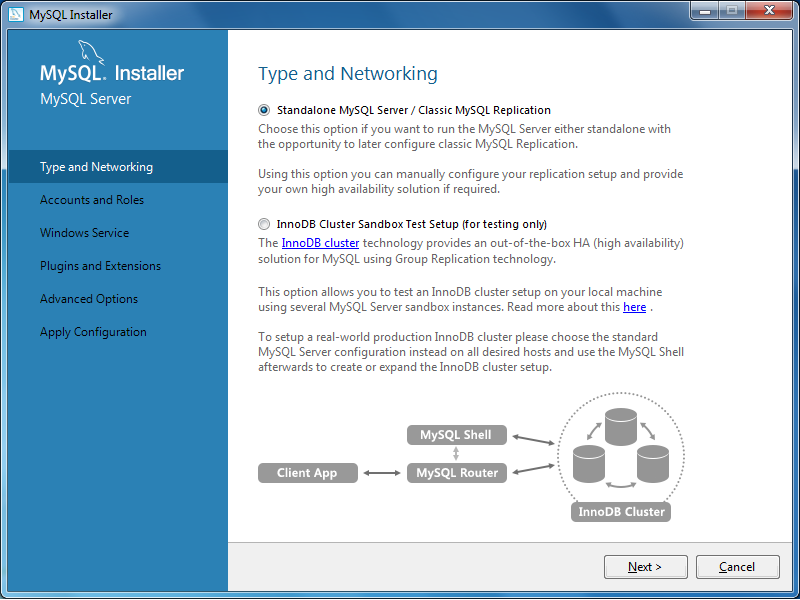800x600 pixels.
Task: Click the bottom-right database cylinder icon
Action: (653, 464)
